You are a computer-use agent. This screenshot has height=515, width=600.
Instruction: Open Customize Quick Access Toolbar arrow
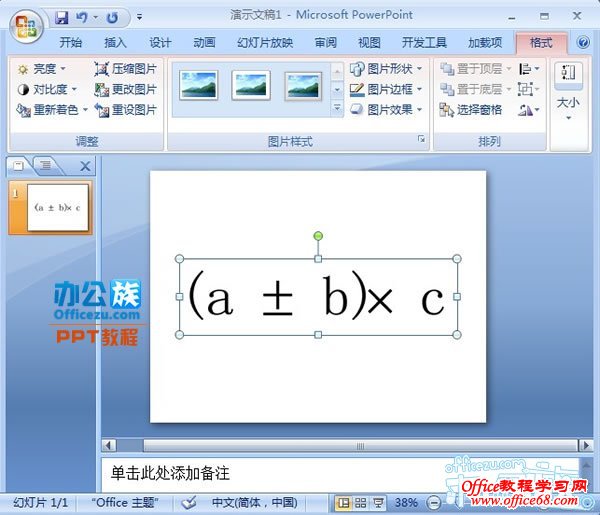140,17
